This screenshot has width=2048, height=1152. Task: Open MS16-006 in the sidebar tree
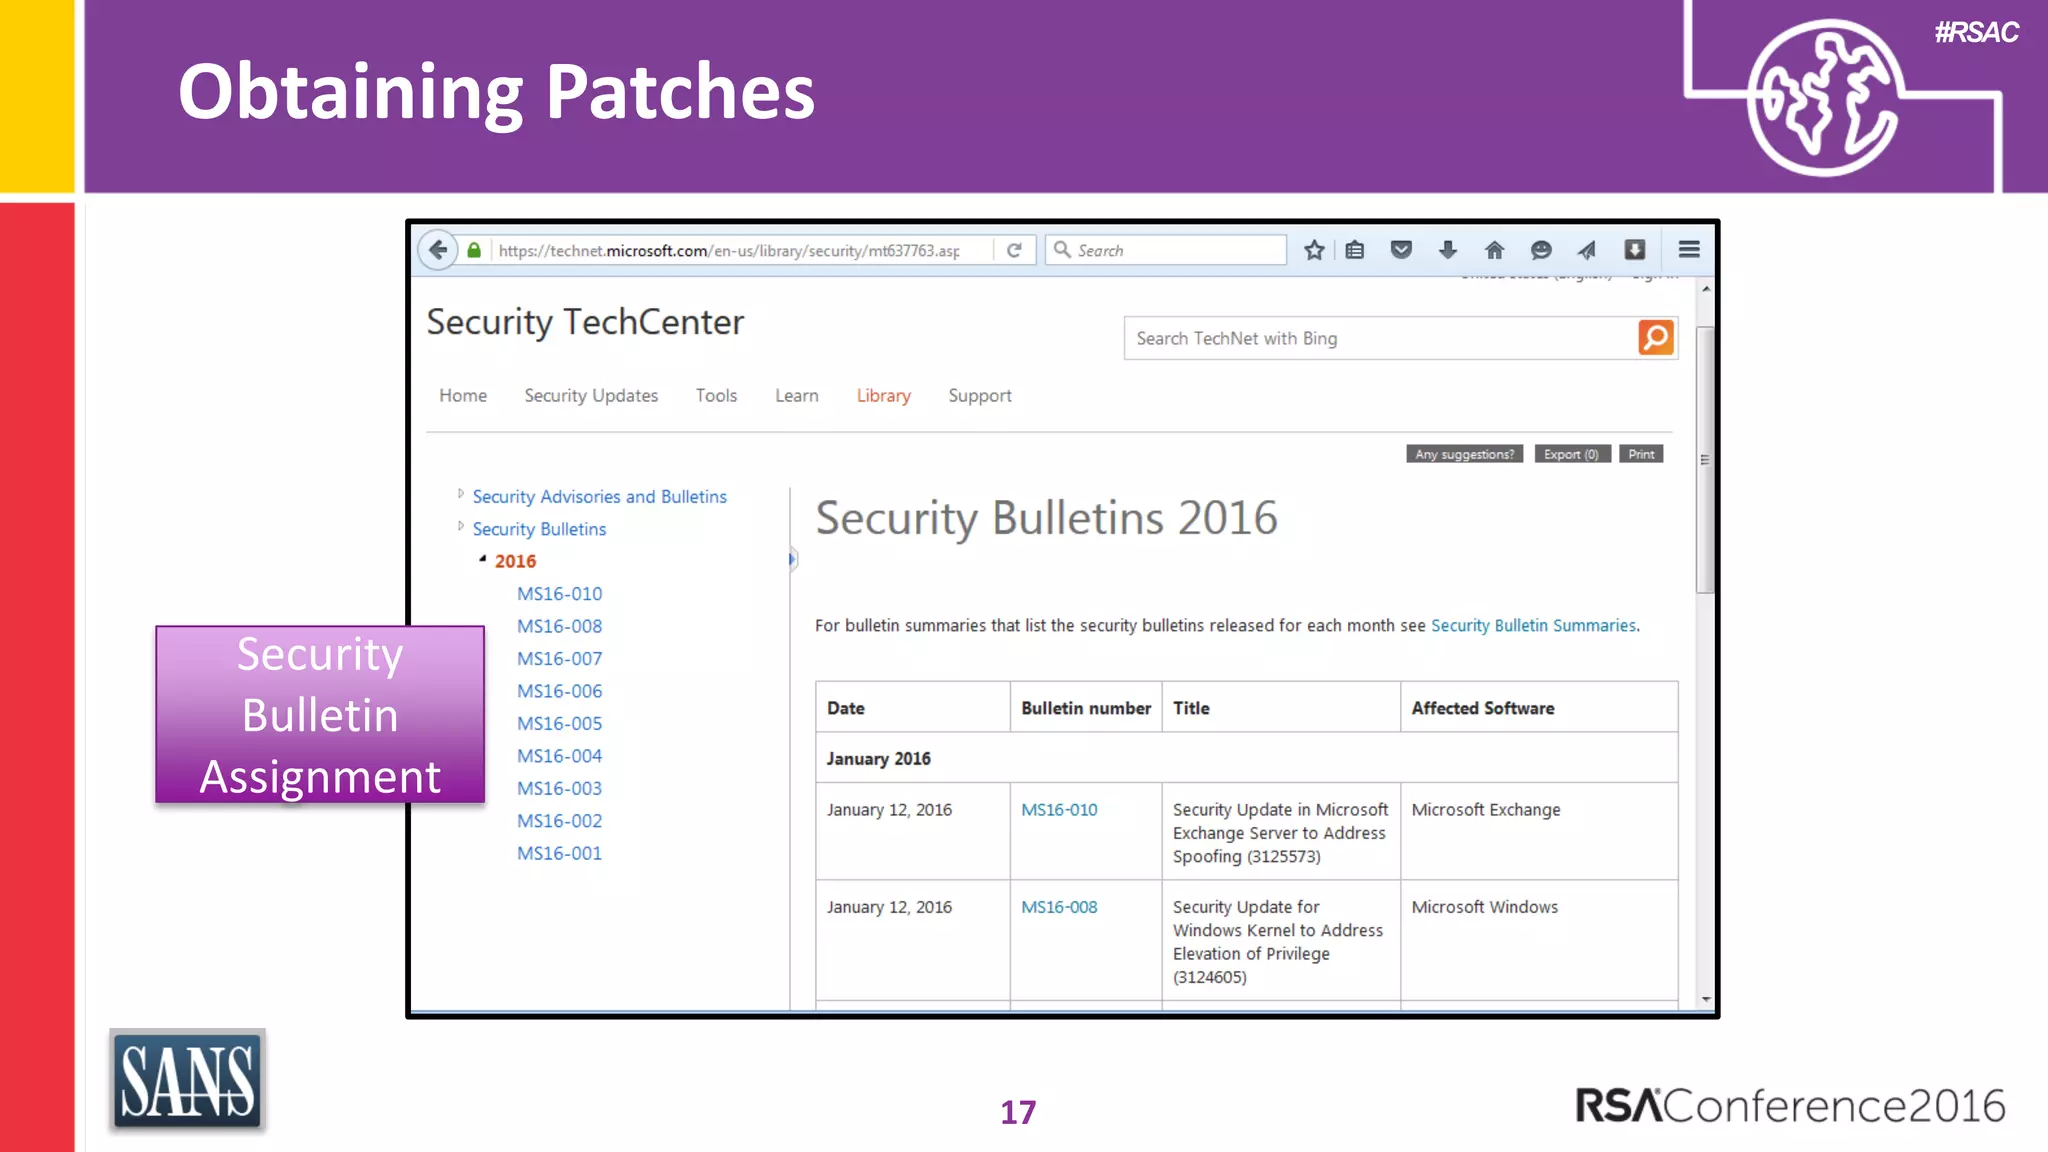[x=559, y=691]
